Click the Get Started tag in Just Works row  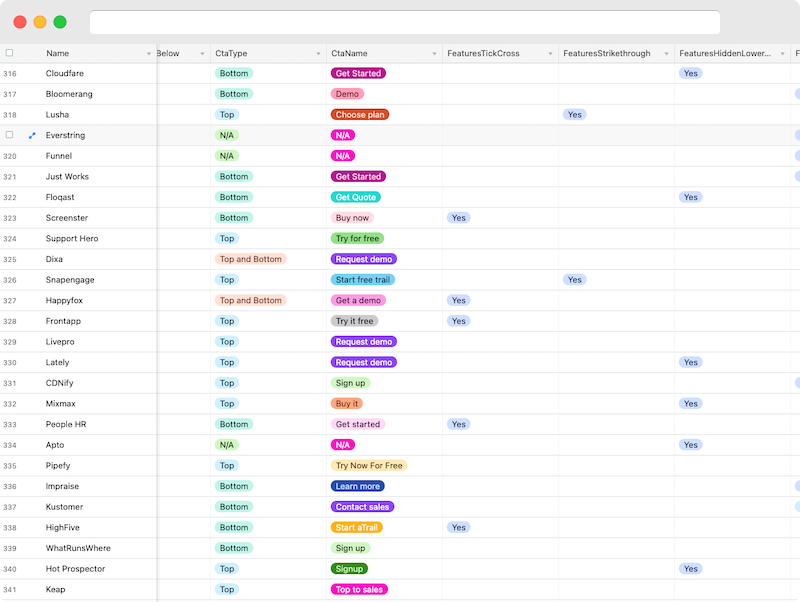358,177
